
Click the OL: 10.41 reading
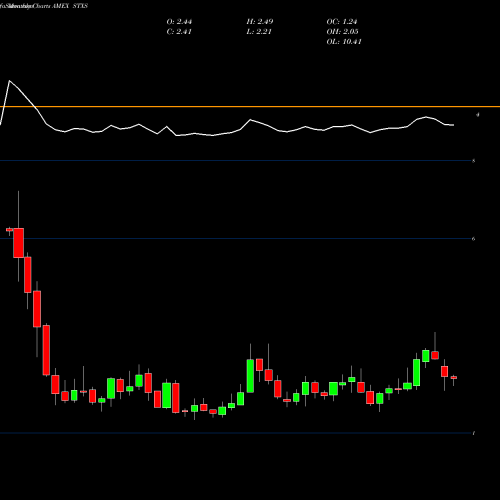pos(344,42)
